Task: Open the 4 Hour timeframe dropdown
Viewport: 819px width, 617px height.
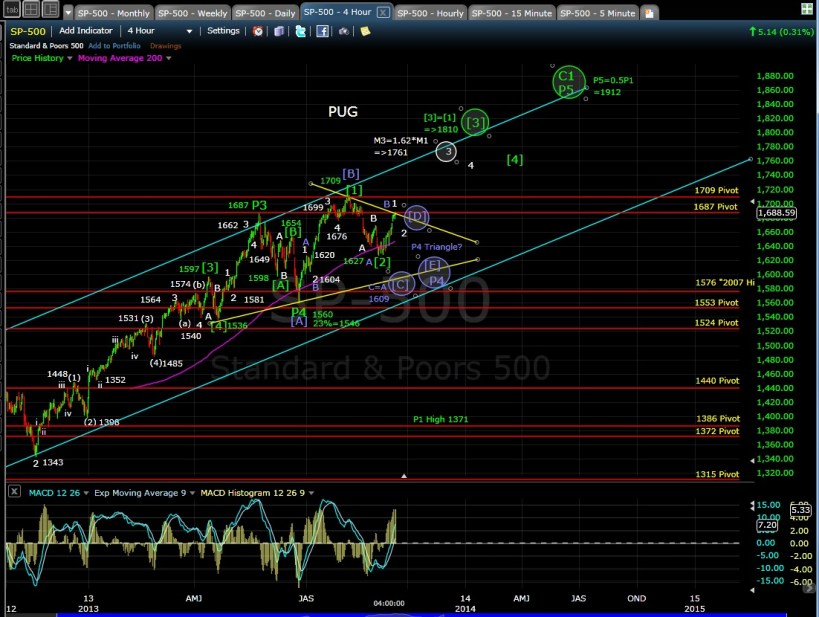Action: [159, 31]
